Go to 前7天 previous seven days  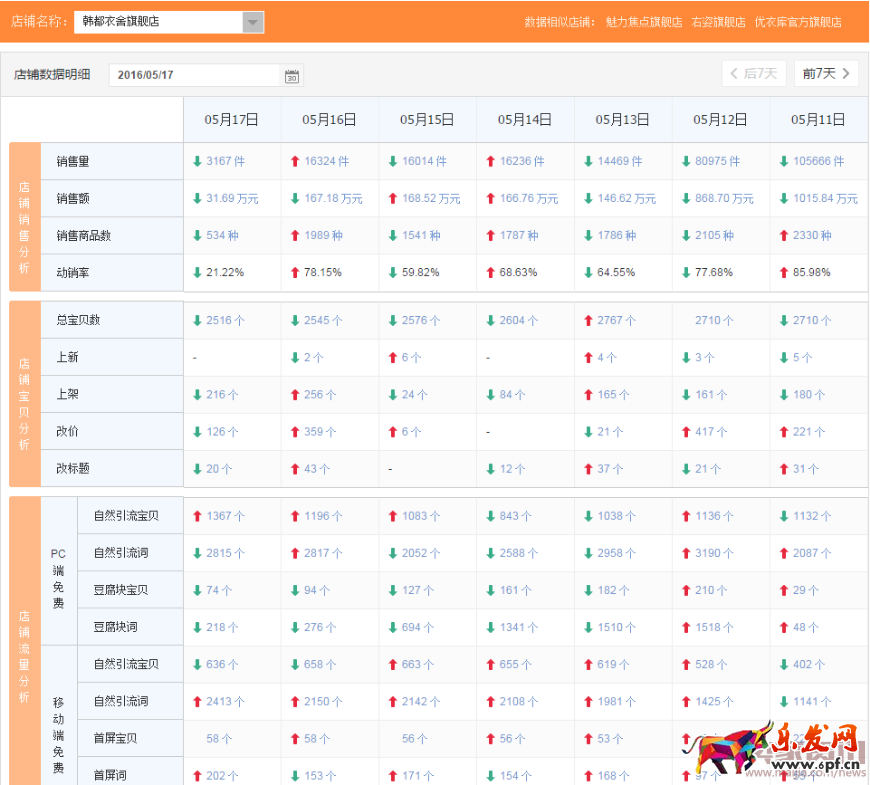[x=826, y=74]
